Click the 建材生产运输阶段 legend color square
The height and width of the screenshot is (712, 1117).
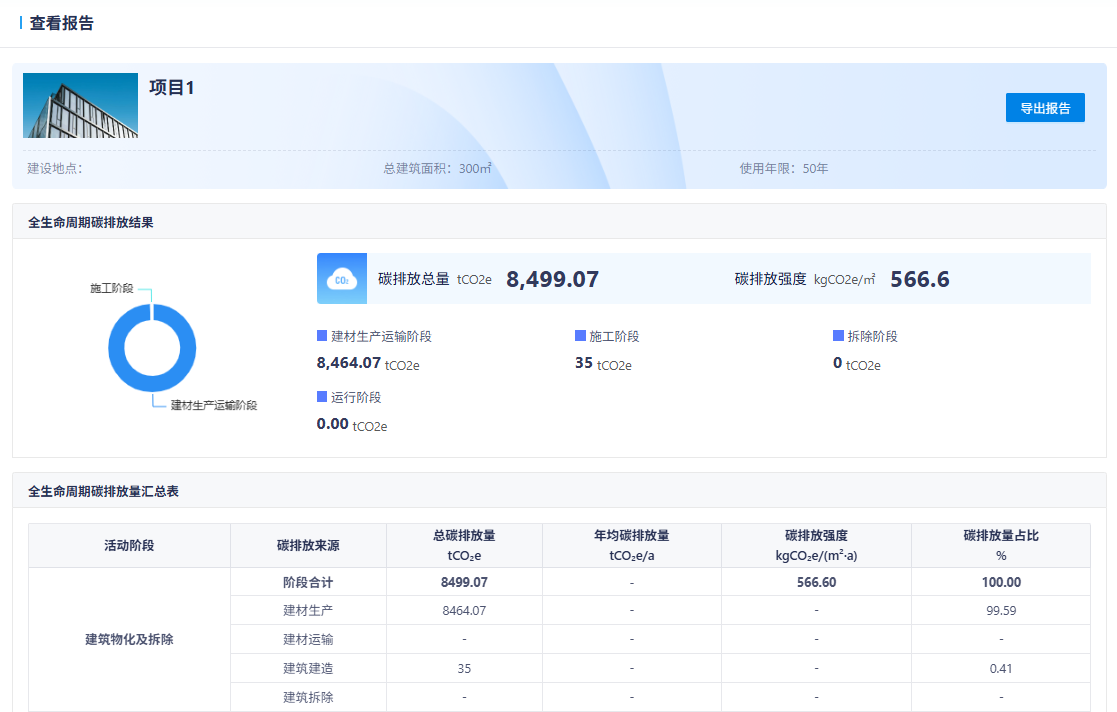point(322,336)
